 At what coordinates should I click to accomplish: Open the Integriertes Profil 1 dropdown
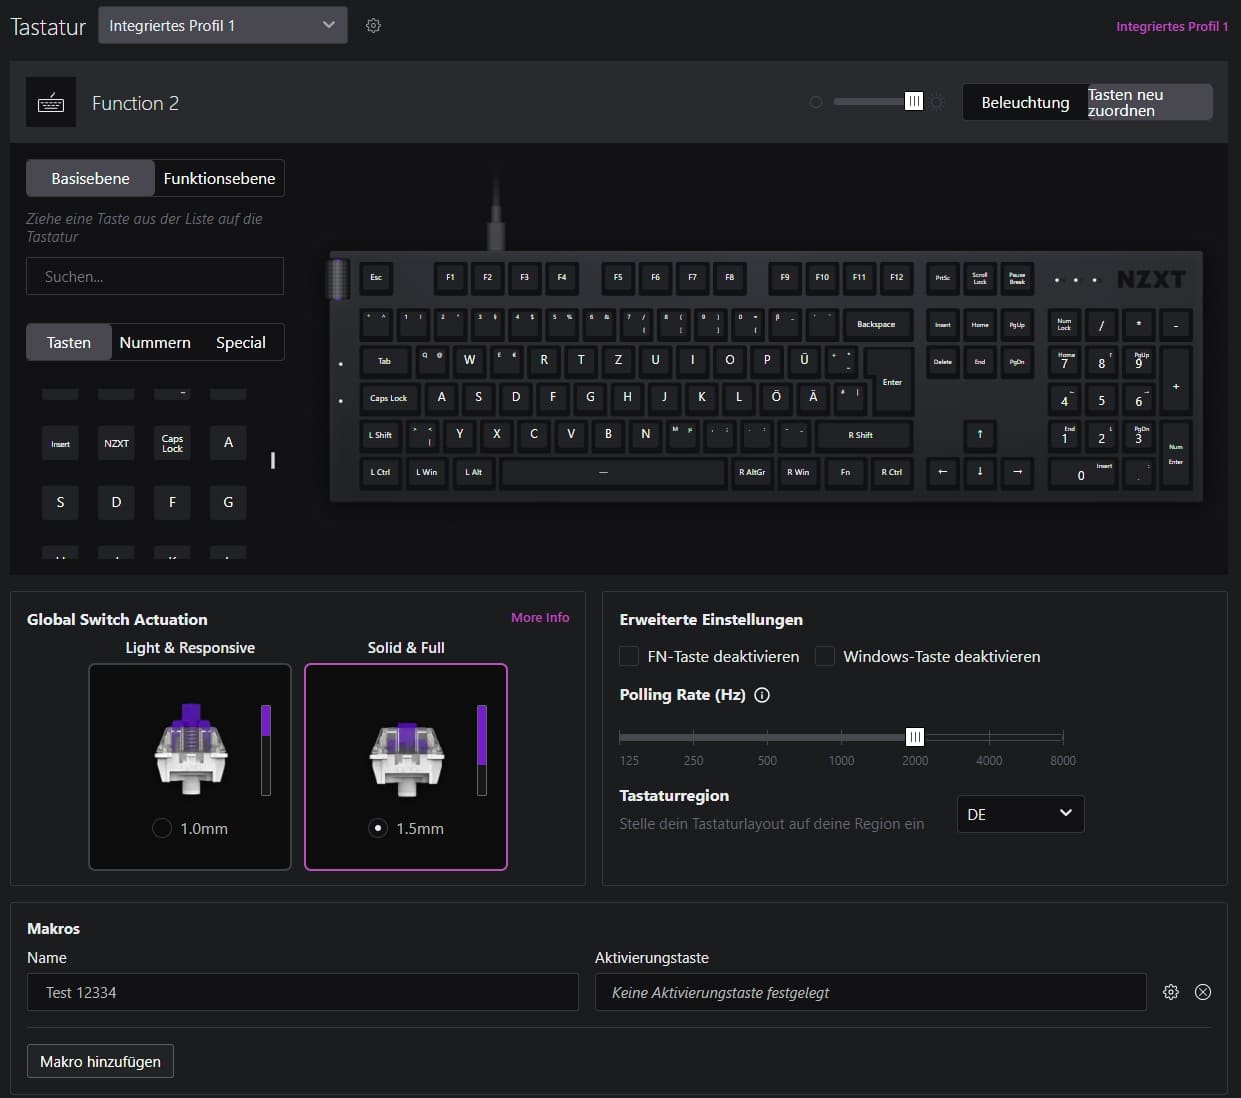222,26
